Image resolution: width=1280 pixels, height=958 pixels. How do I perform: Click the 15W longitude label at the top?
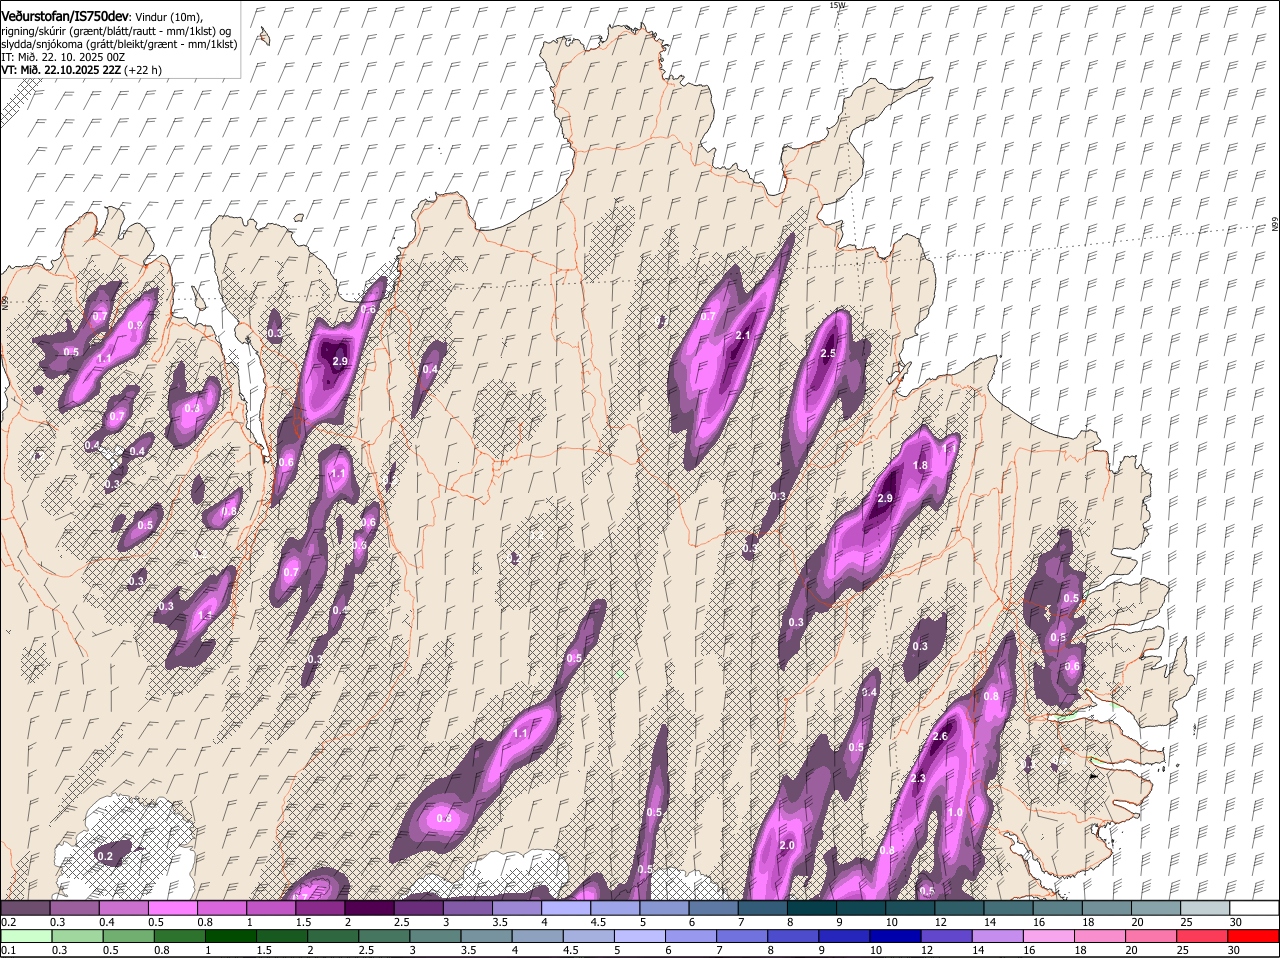pyautogui.click(x=837, y=6)
